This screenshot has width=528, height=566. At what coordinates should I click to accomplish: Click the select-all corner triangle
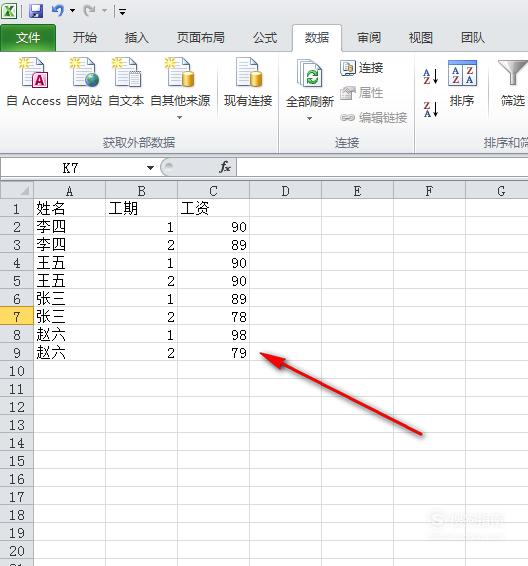click(17, 190)
